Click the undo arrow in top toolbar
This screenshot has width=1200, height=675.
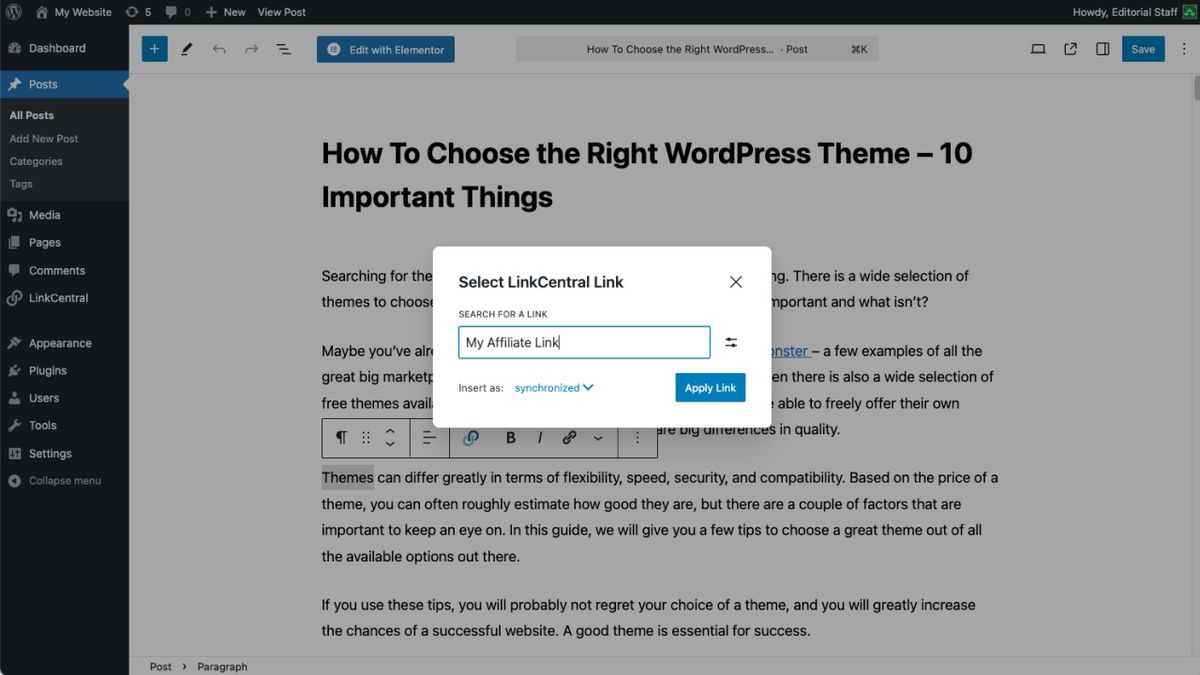219,48
